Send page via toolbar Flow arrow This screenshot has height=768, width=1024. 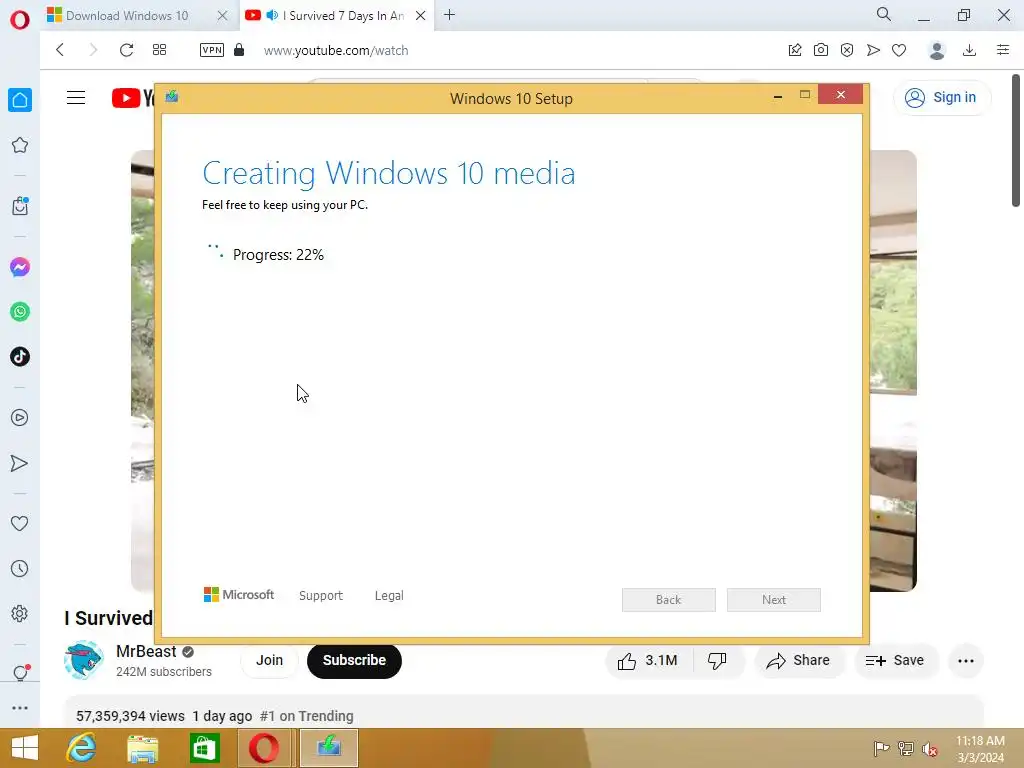(873, 50)
